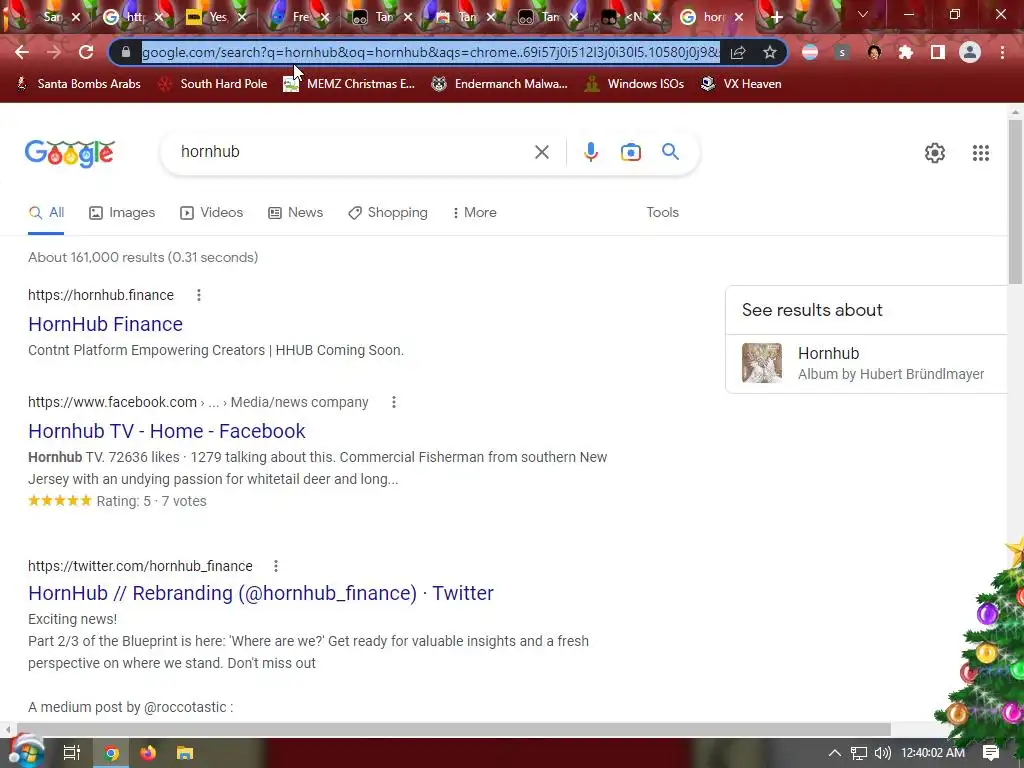
Task: Open VX Heaven bookmark
Action: tap(741, 84)
